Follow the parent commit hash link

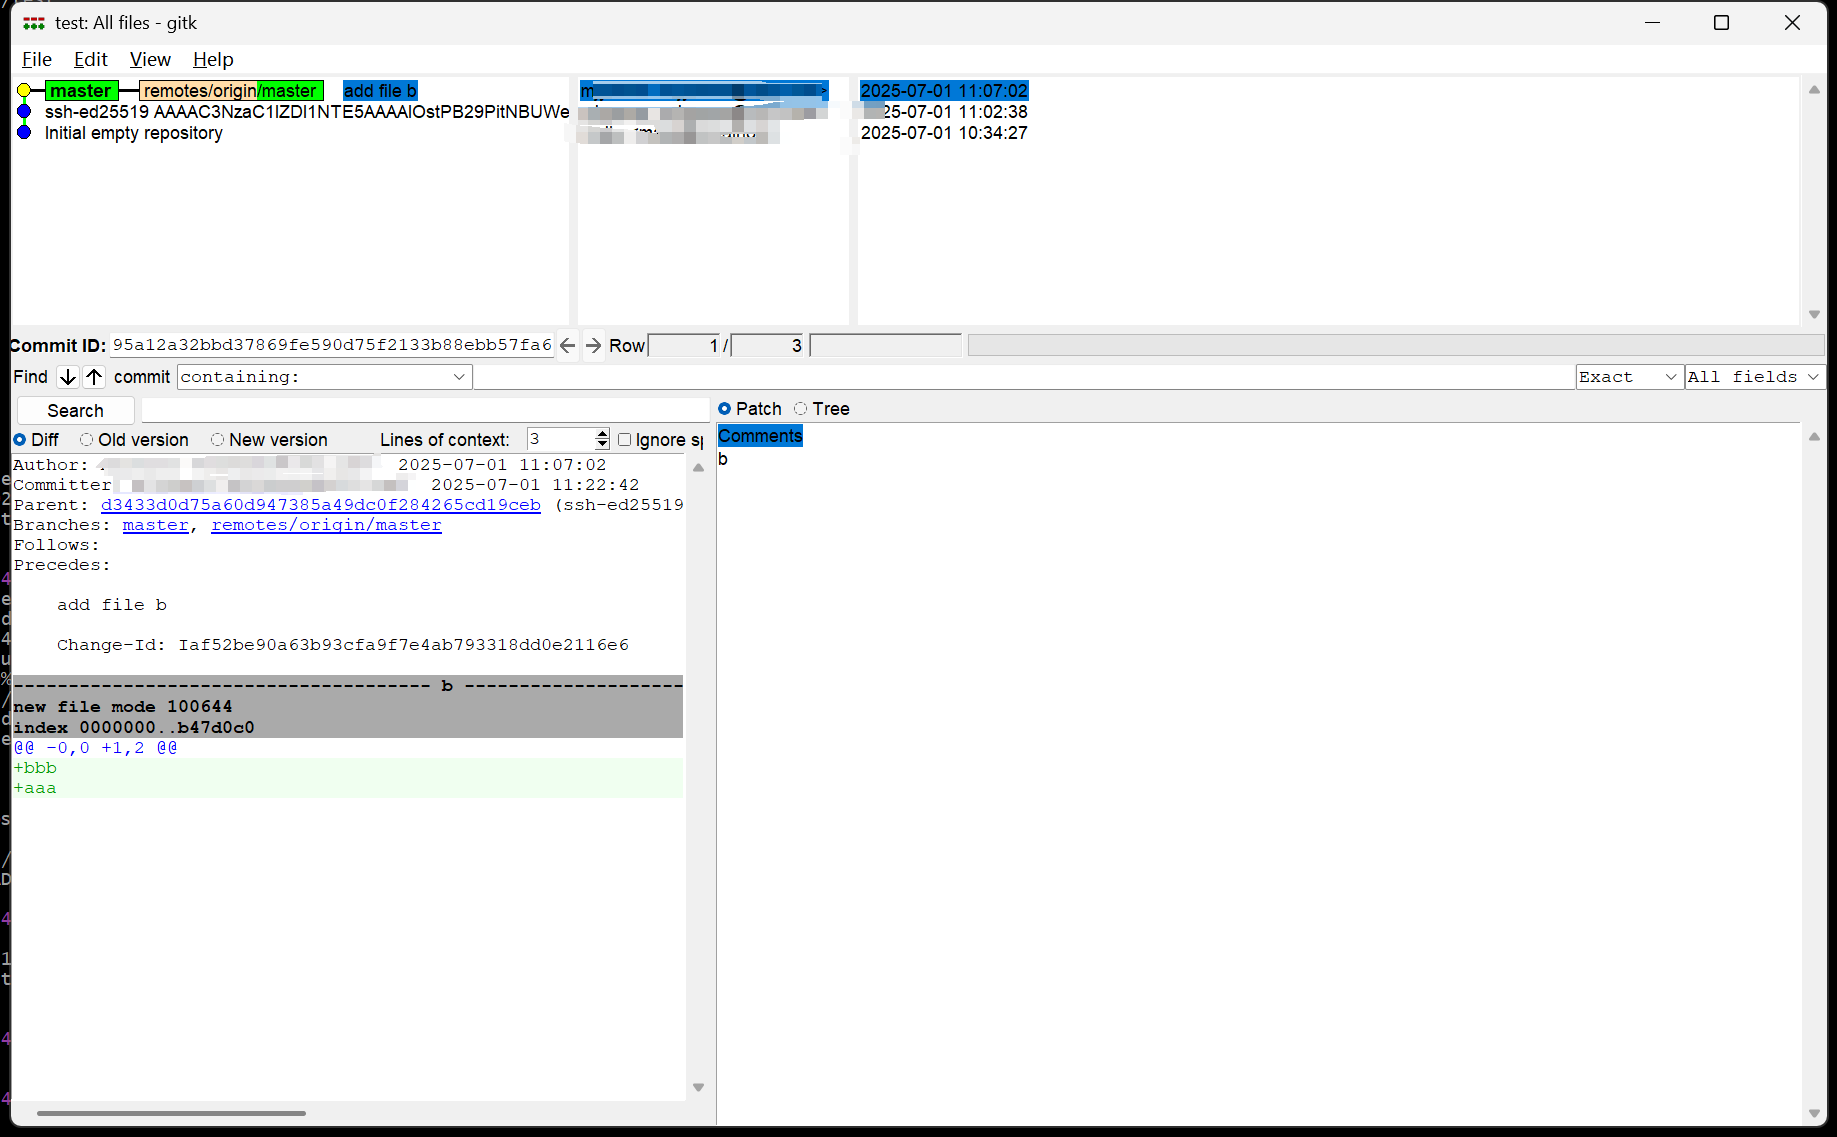coord(320,505)
